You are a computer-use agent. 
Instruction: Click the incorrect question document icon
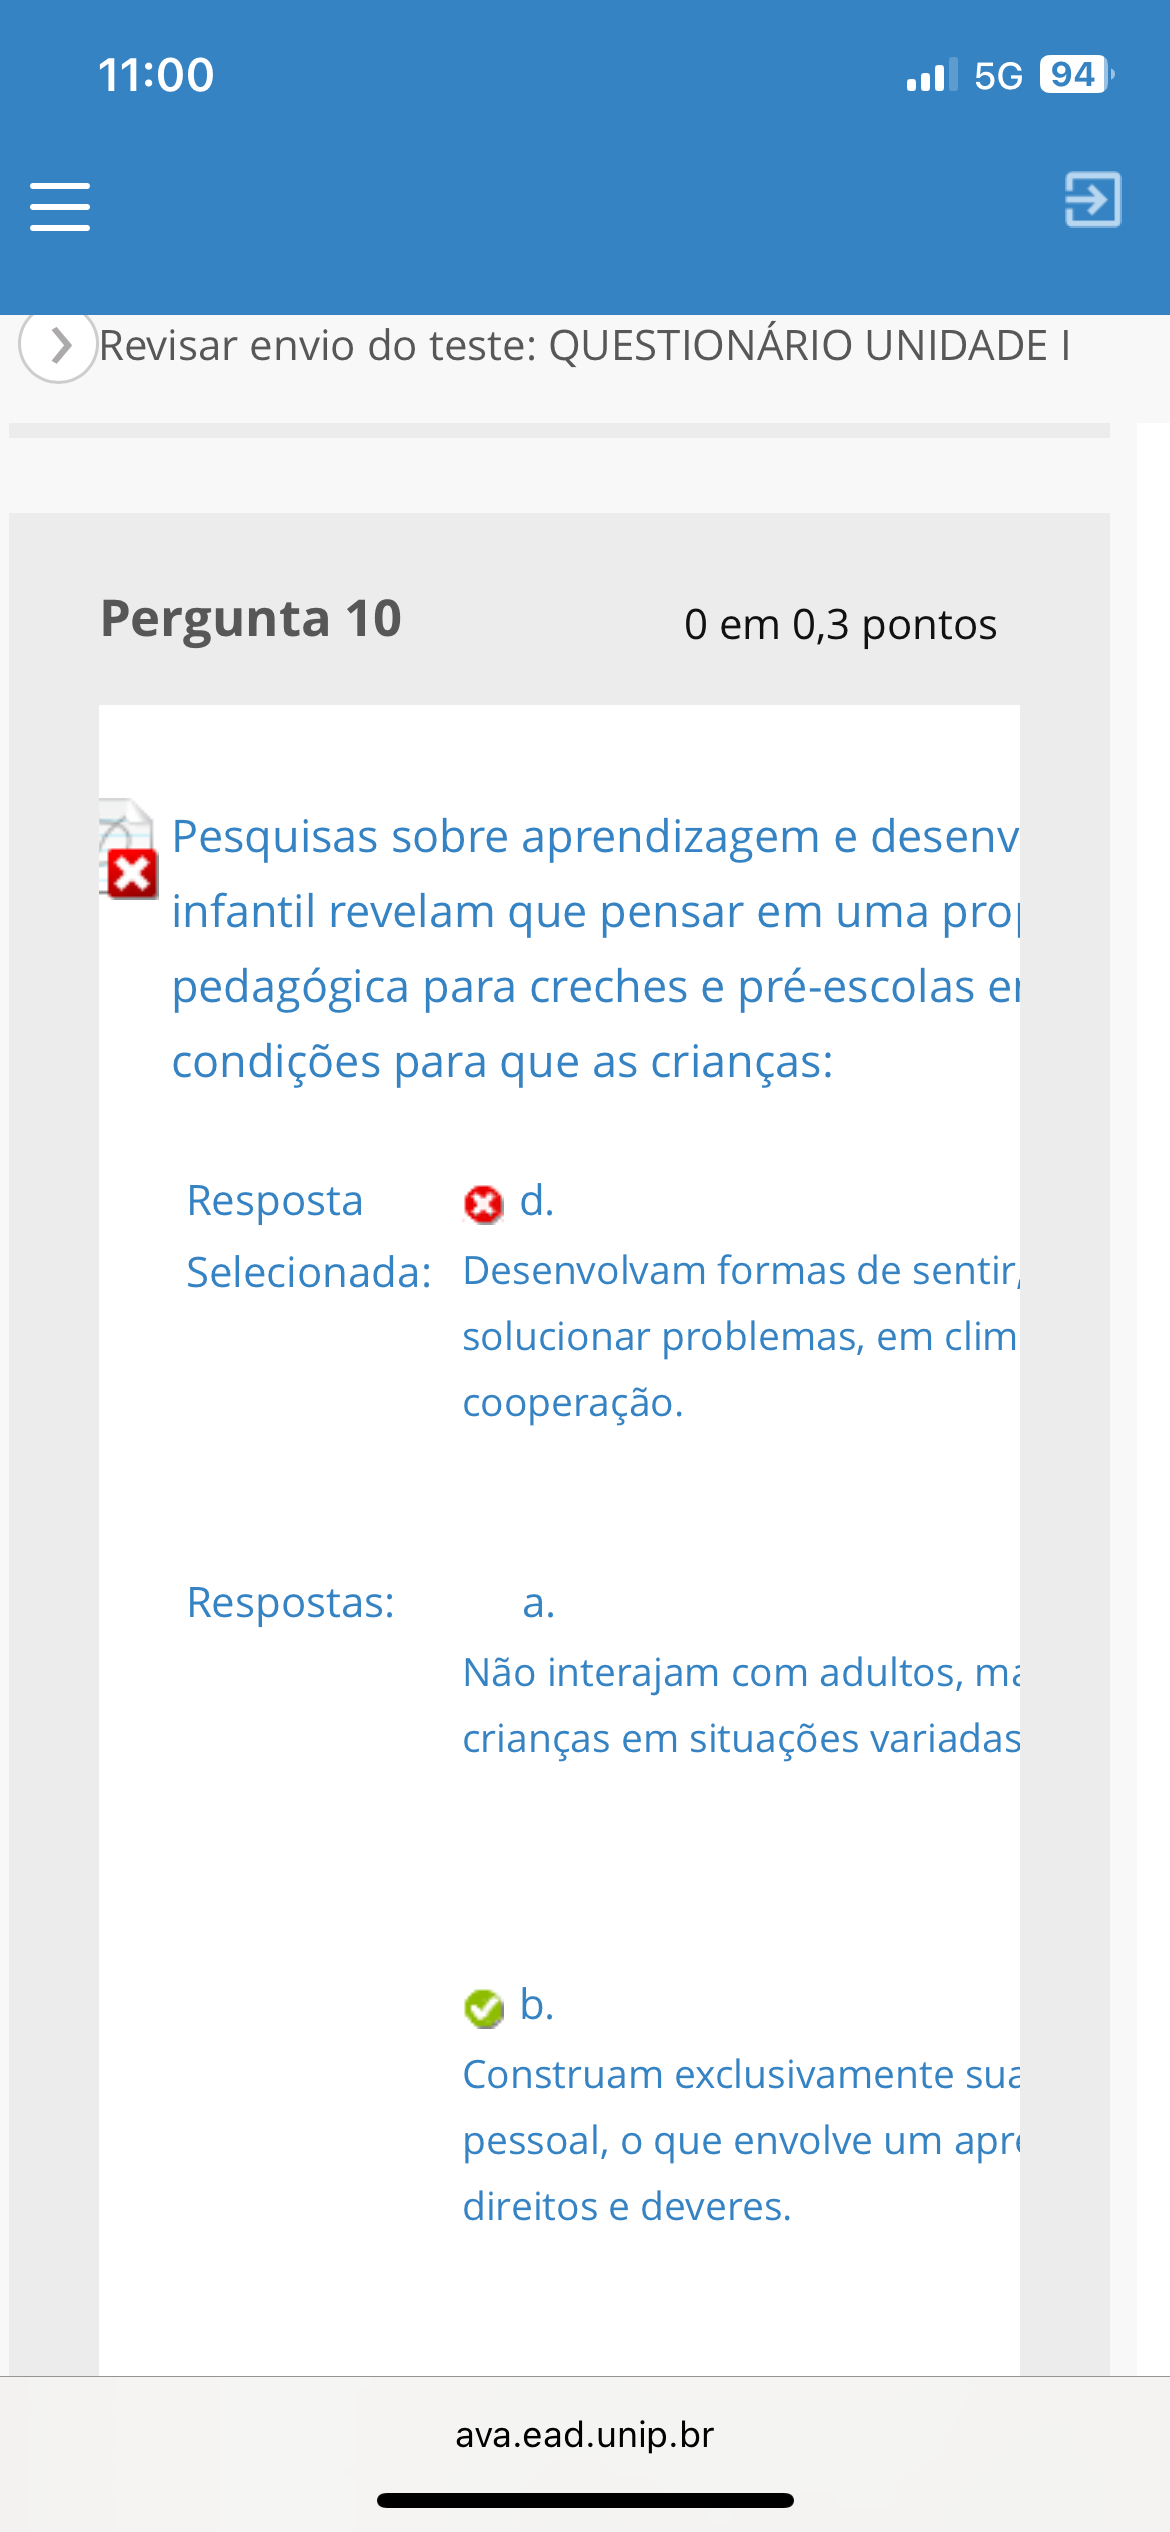(128, 850)
